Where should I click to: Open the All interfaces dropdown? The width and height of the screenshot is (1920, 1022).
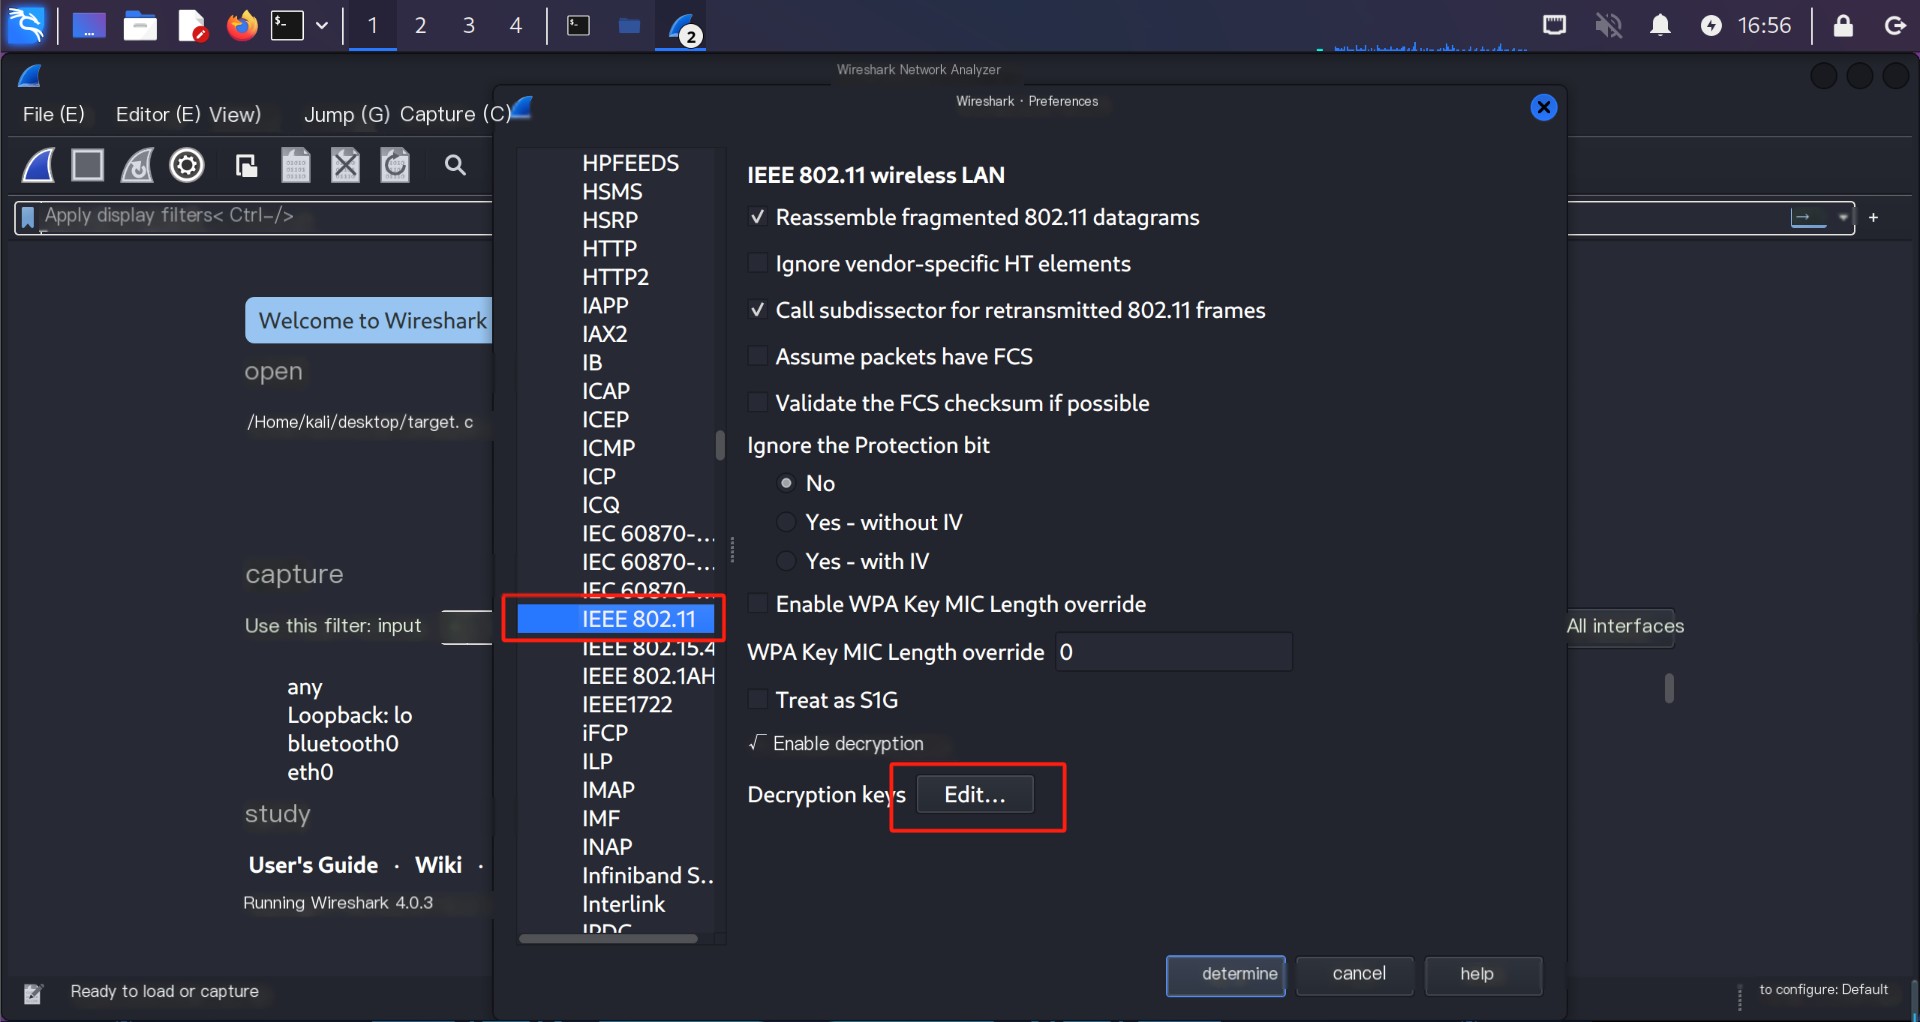(1625, 626)
